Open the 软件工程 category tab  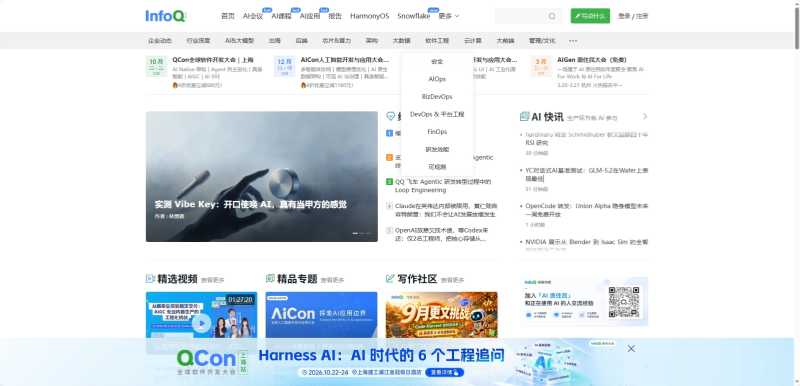point(437,41)
